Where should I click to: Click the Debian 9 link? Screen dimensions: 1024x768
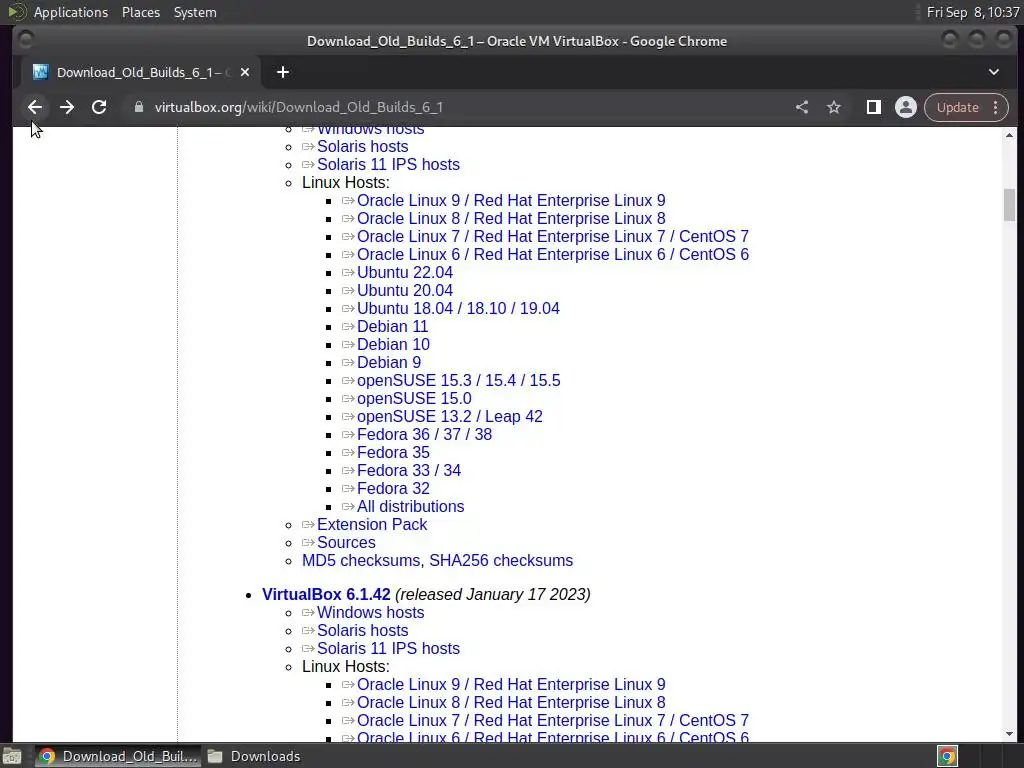coord(389,362)
